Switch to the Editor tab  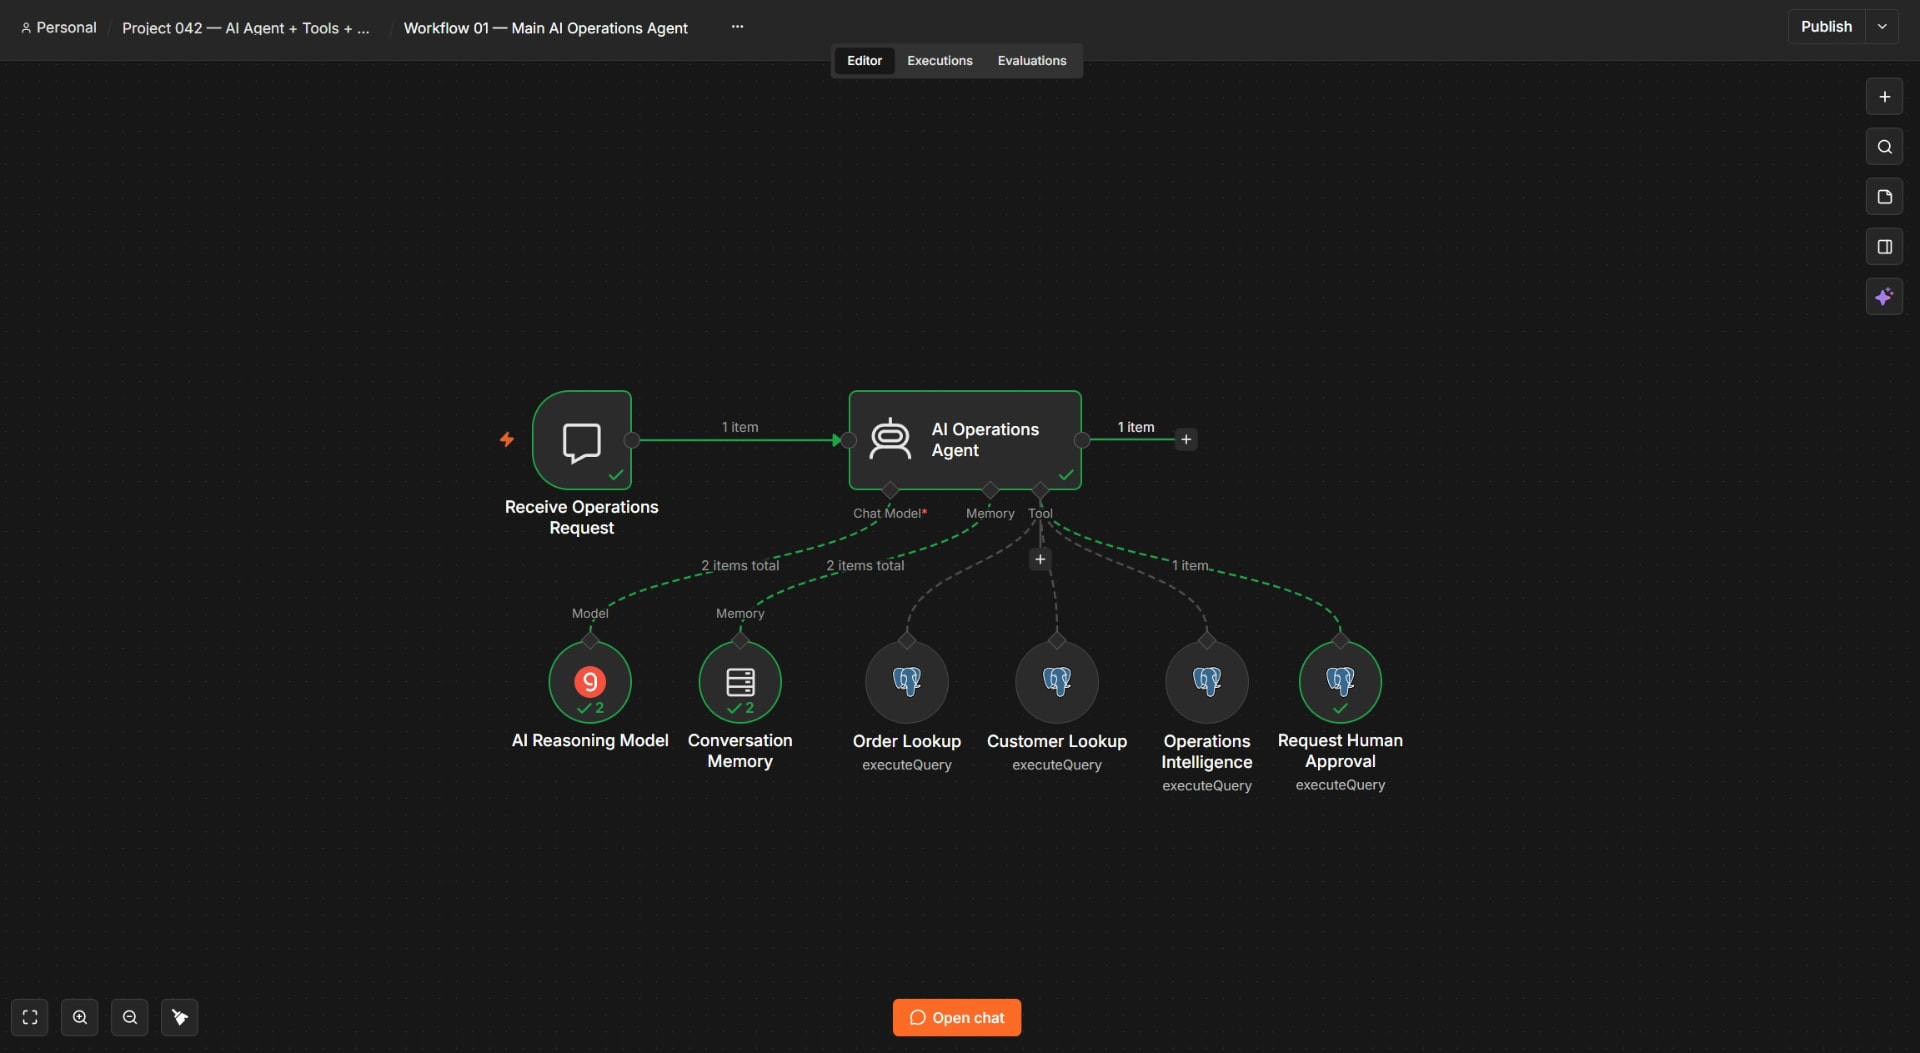coord(864,61)
